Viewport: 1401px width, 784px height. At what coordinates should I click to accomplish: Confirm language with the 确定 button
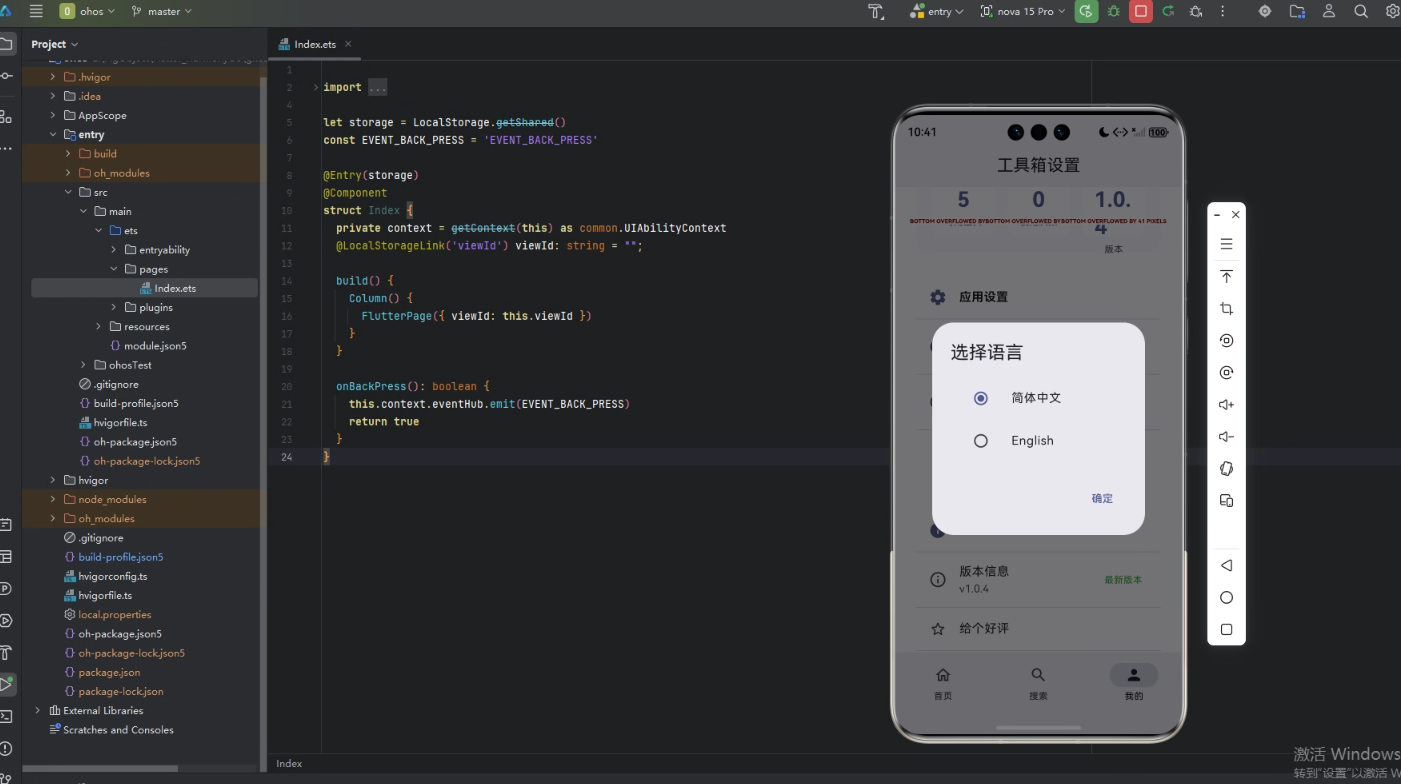(1101, 498)
